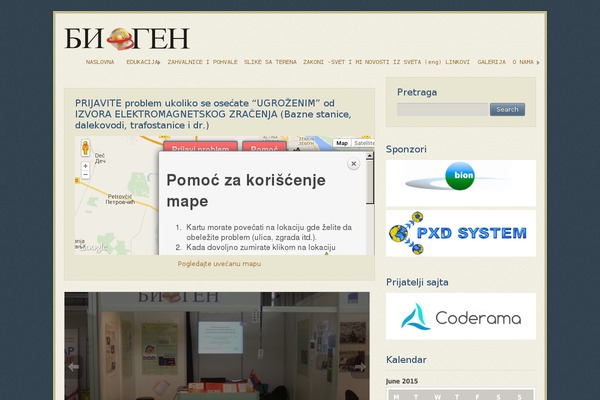The width and height of the screenshot is (600, 400).
Task: Click the slideshow exhibition photo
Action: point(217,346)
